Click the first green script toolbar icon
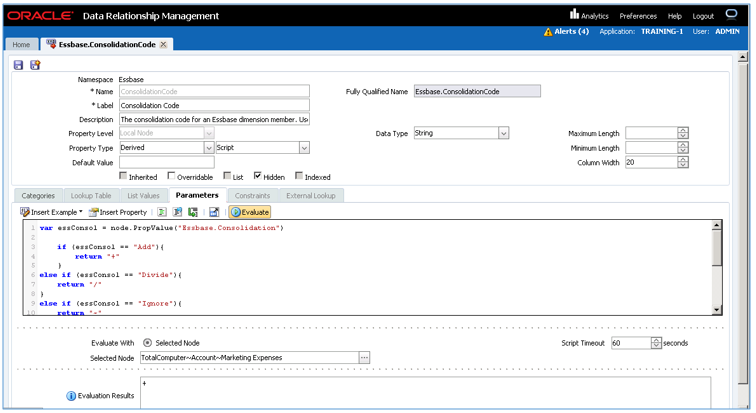 [162, 212]
